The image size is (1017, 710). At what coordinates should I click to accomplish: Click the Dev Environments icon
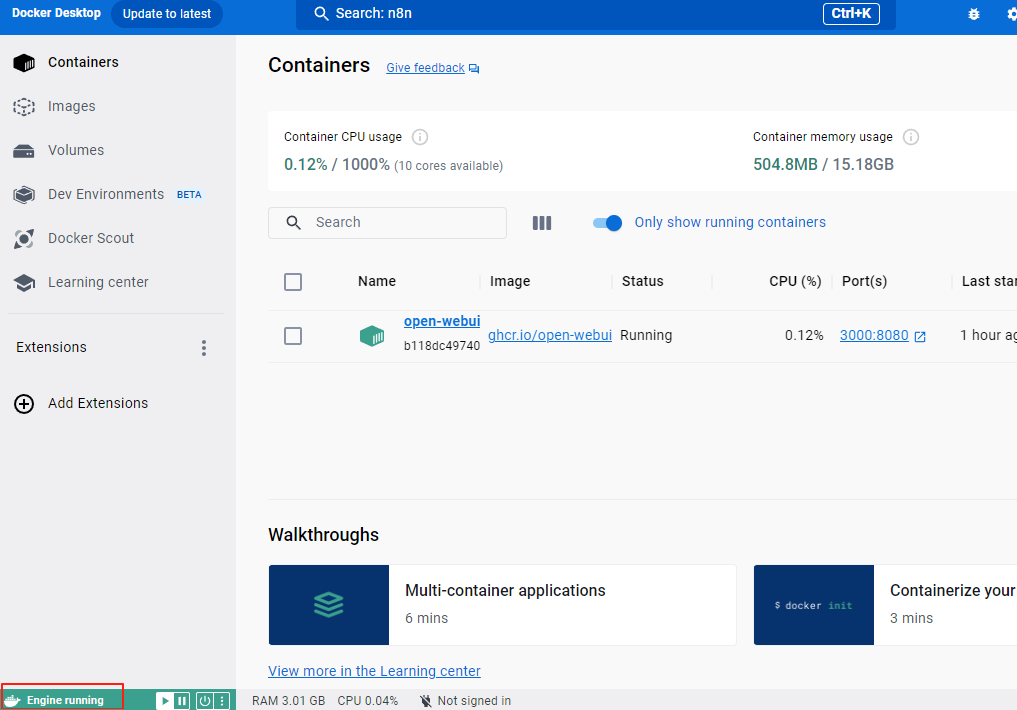[24, 195]
